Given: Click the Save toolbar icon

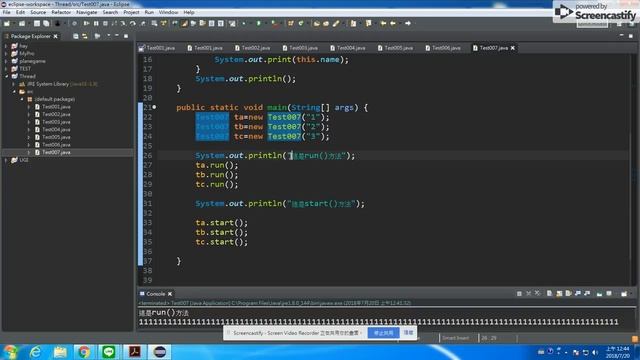Looking at the screenshot, I should 37,24.
